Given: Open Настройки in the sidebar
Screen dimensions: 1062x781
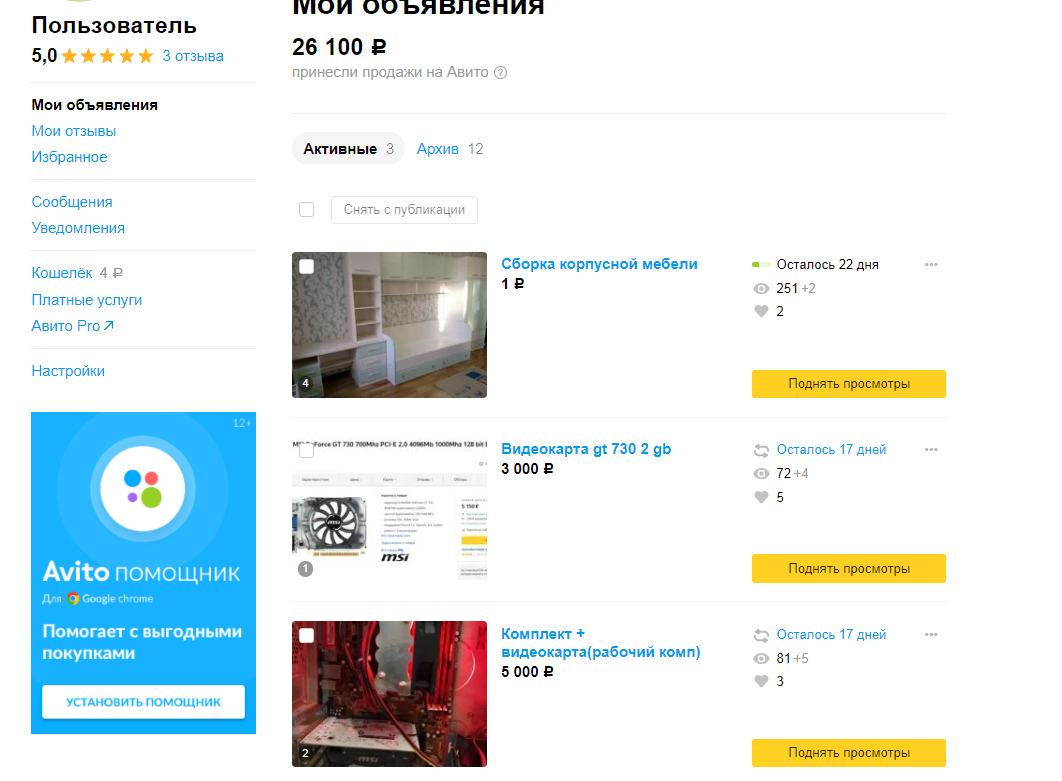Looking at the screenshot, I should pos(68,371).
